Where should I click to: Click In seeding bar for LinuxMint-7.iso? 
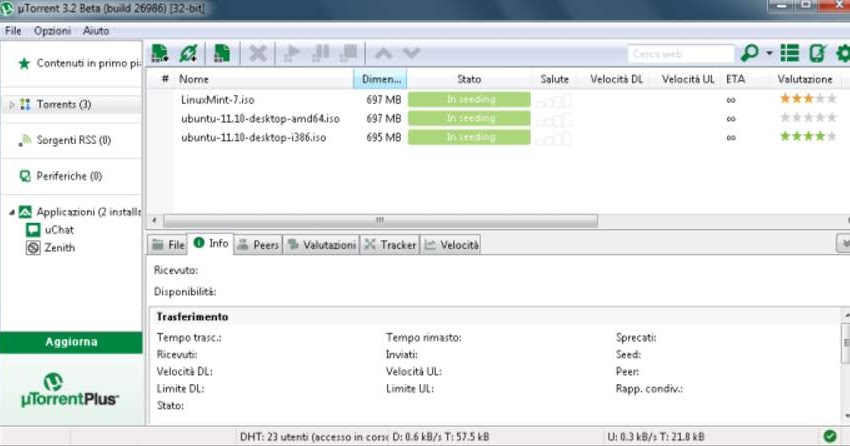click(x=469, y=100)
